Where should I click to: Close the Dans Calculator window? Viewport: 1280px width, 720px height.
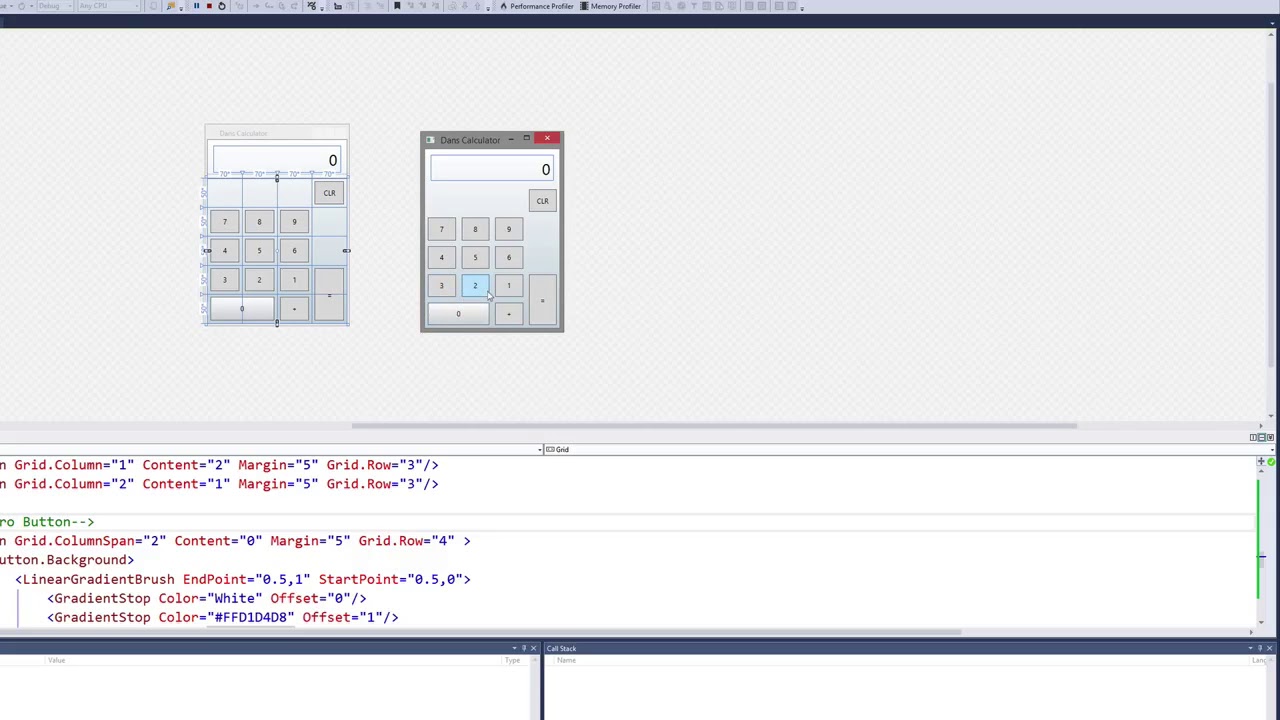[x=547, y=139]
